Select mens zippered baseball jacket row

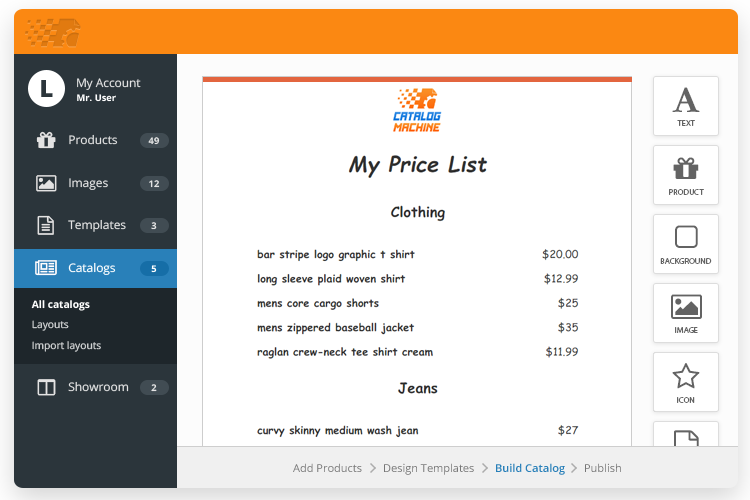(x=417, y=327)
